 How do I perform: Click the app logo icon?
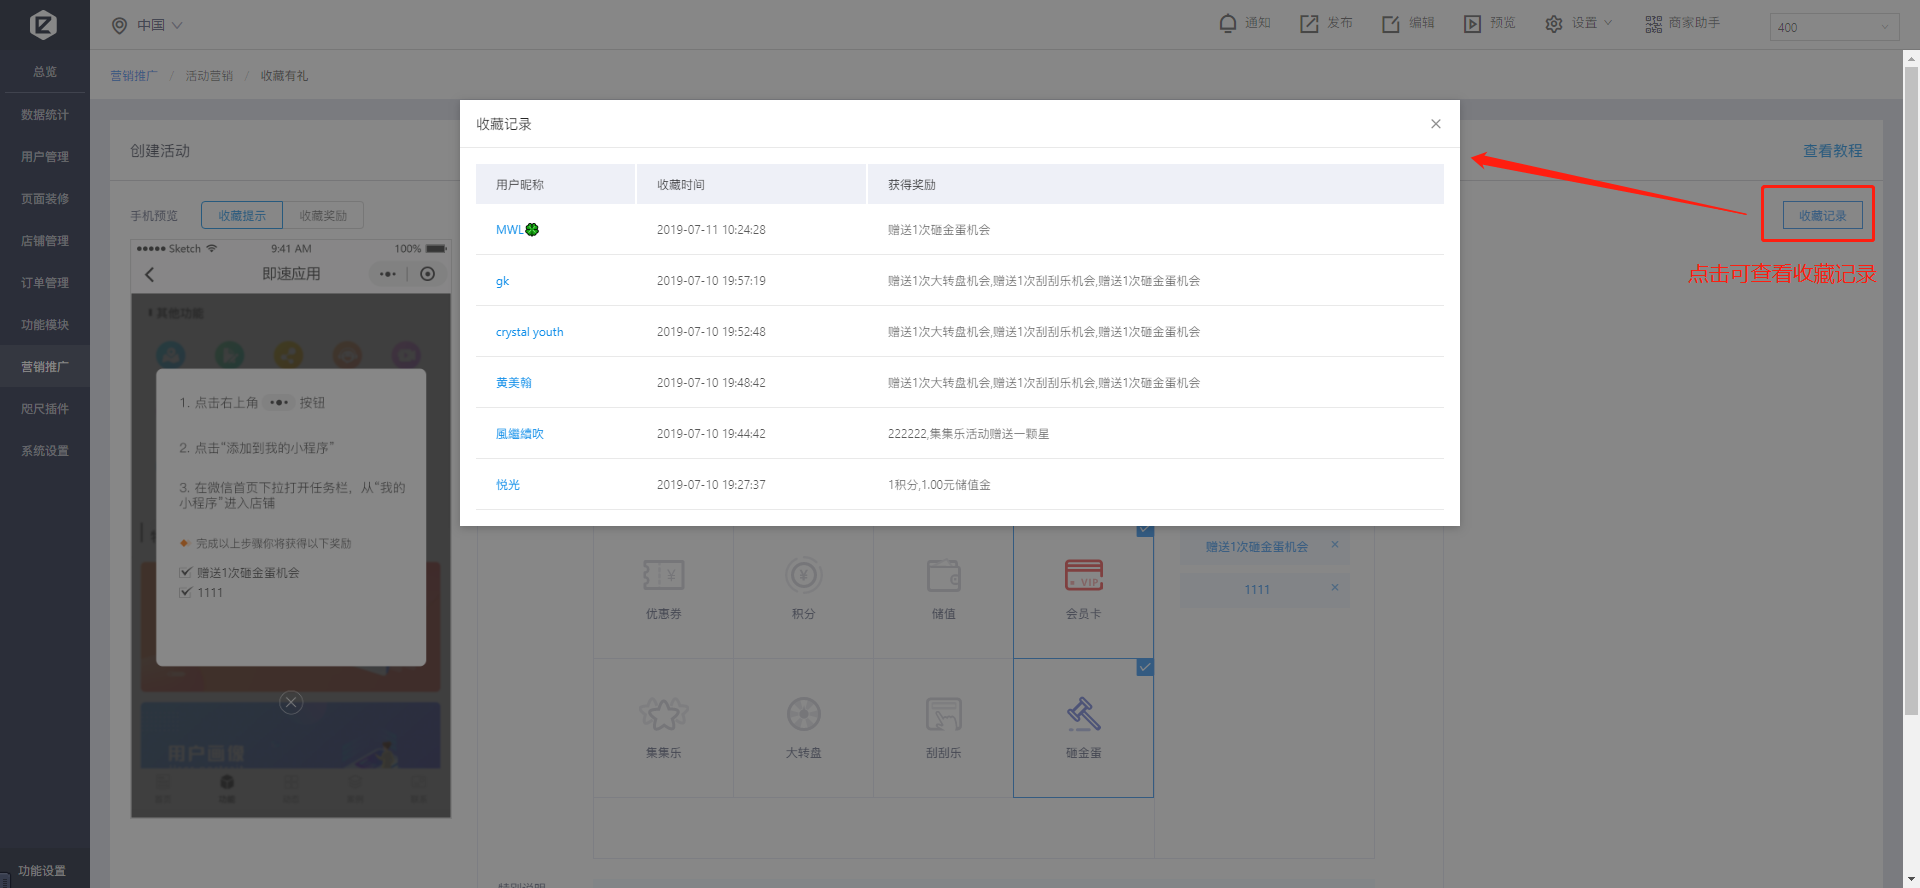[x=43, y=25]
